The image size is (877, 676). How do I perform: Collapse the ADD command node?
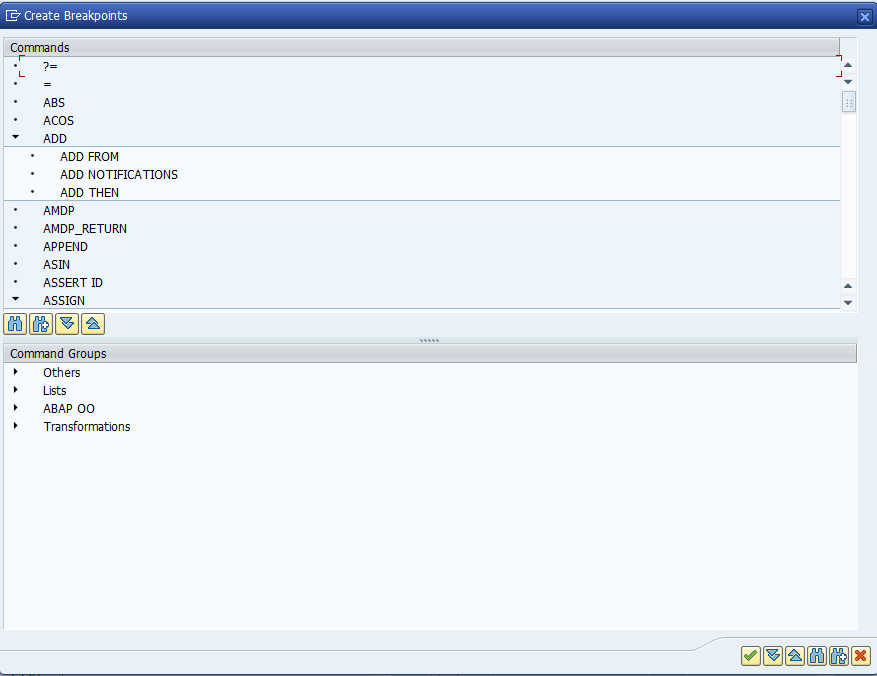16,137
